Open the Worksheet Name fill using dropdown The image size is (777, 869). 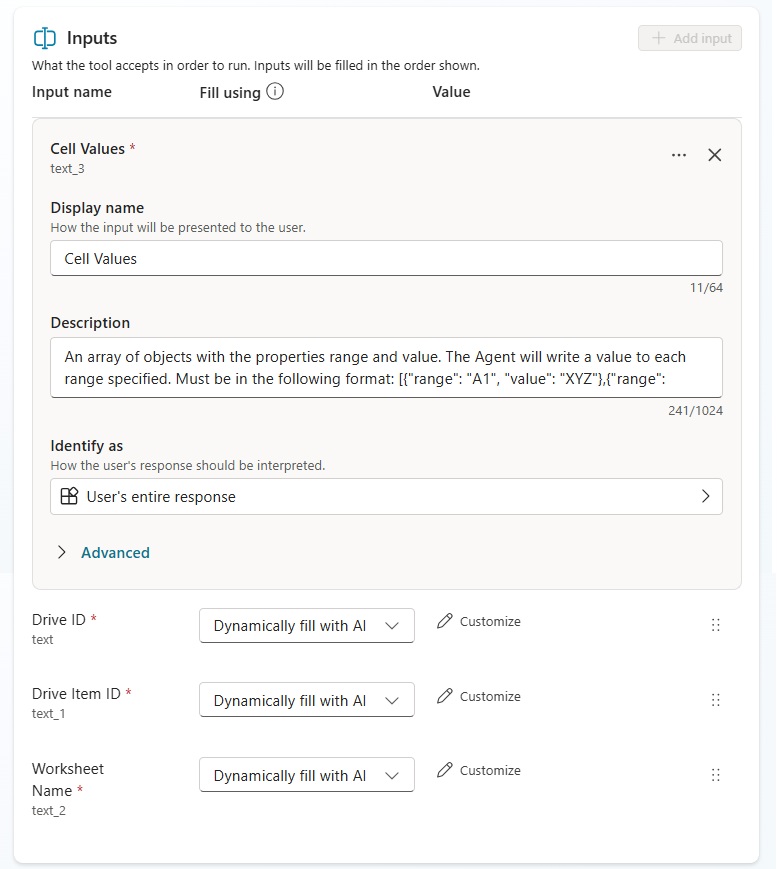tap(307, 775)
